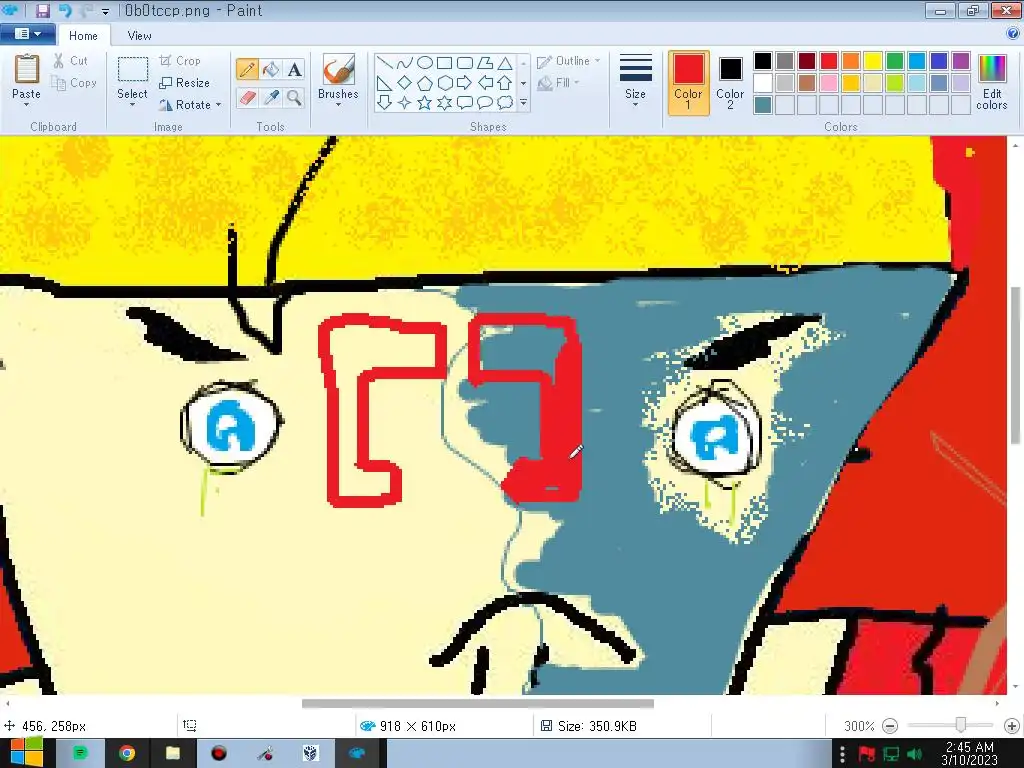Choose the Down arrow shape
The height and width of the screenshot is (768, 1024).
point(385,103)
